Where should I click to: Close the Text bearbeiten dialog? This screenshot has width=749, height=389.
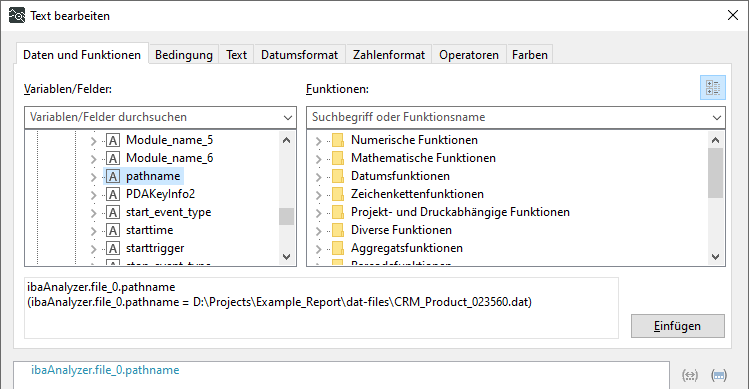click(733, 15)
